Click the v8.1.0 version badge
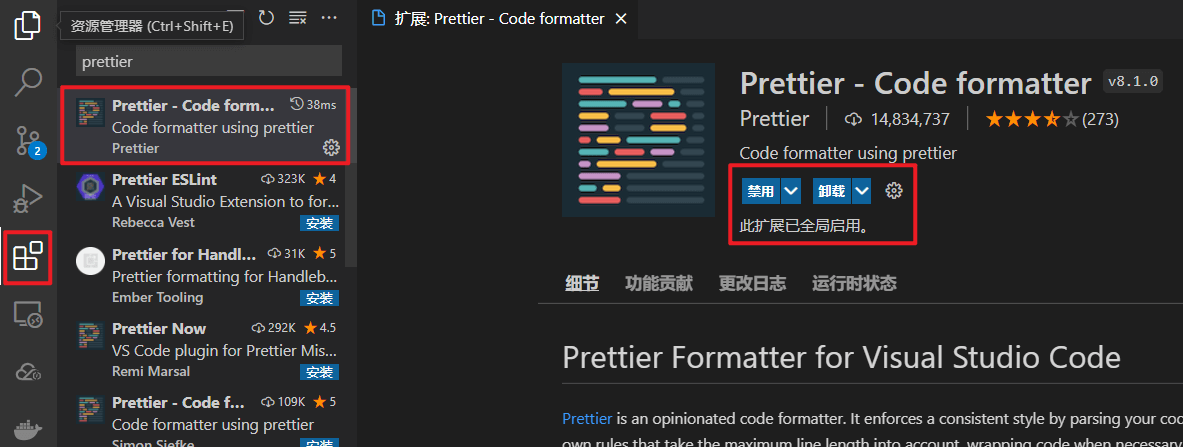Image resolution: width=1183 pixels, height=447 pixels. pyautogui.click(x=1132, y=82)
